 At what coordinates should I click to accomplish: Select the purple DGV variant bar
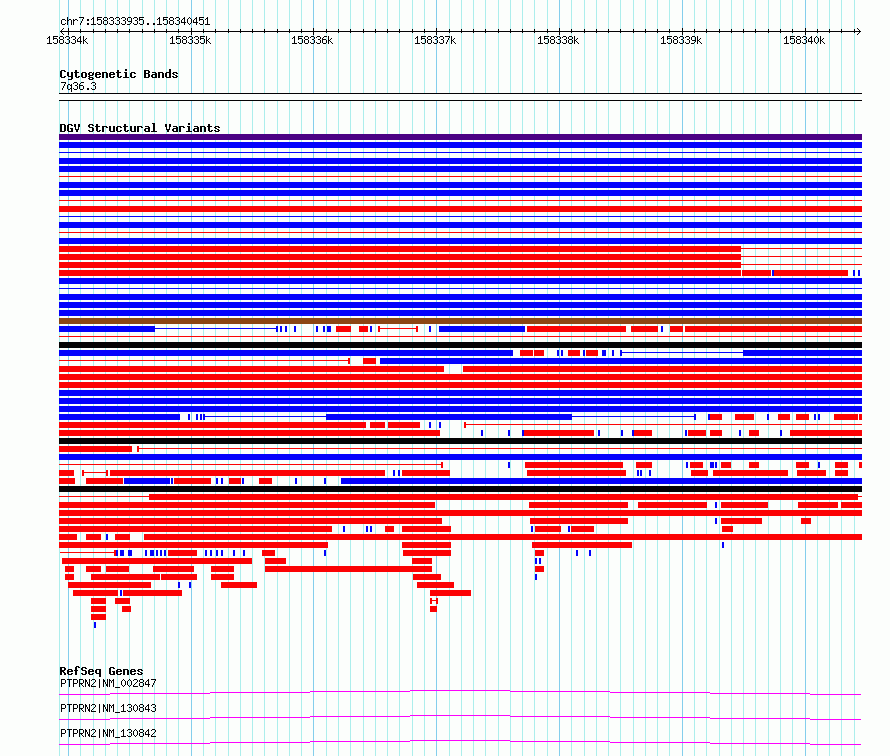pos(460,137)
